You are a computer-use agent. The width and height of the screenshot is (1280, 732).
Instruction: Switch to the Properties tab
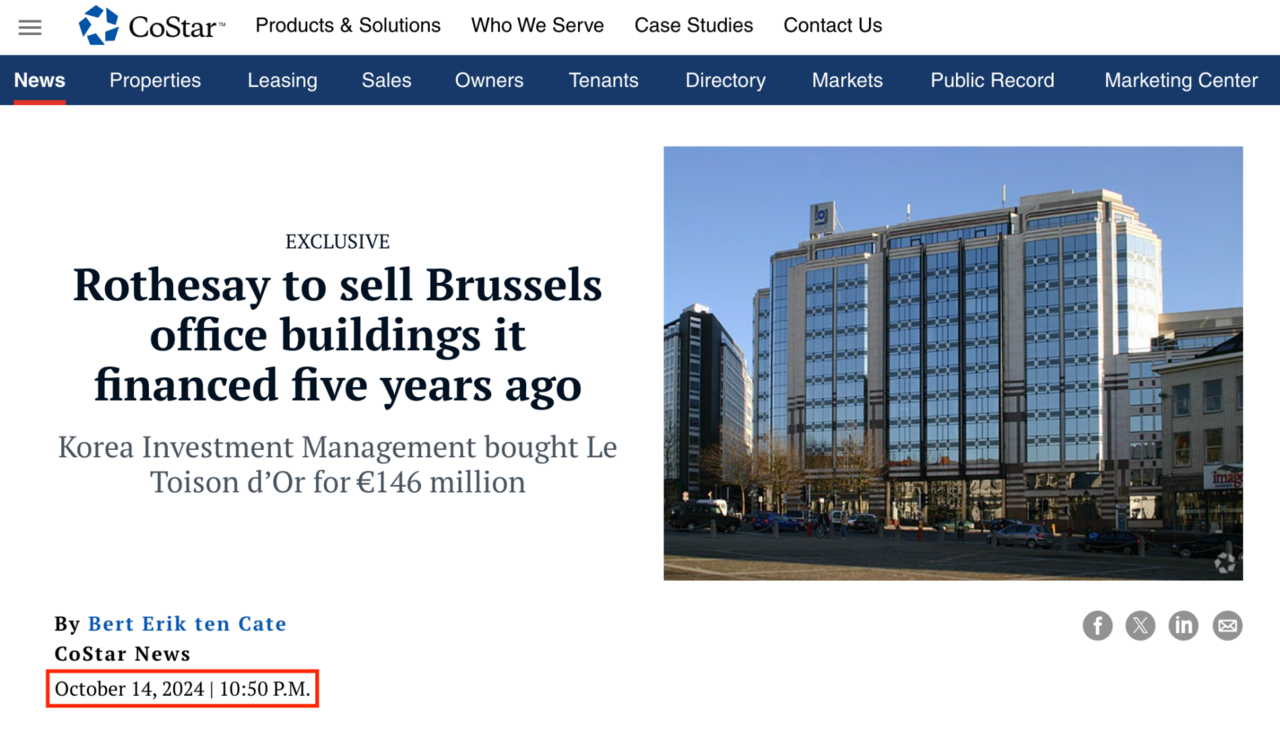[x=155, y=81]
